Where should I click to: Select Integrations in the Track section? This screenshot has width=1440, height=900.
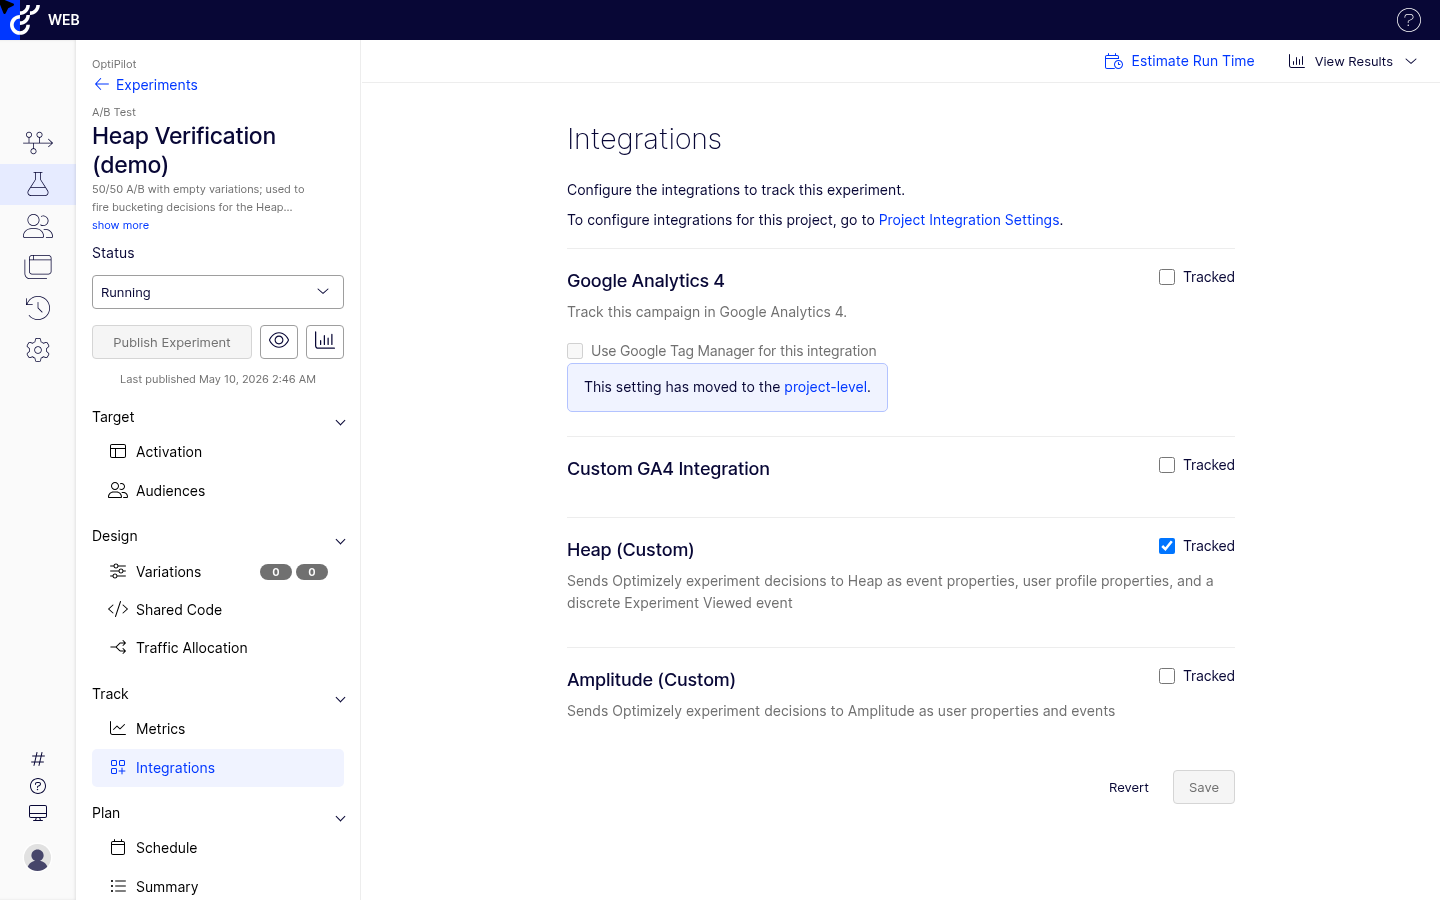(218, 768)
